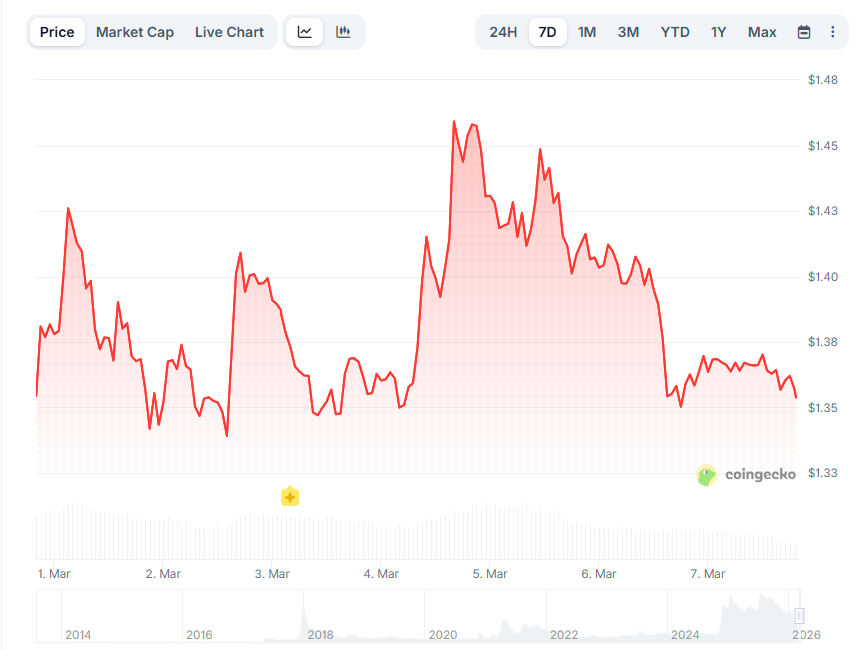Click the yellow star marker below the chart

(x=290, y=496)
